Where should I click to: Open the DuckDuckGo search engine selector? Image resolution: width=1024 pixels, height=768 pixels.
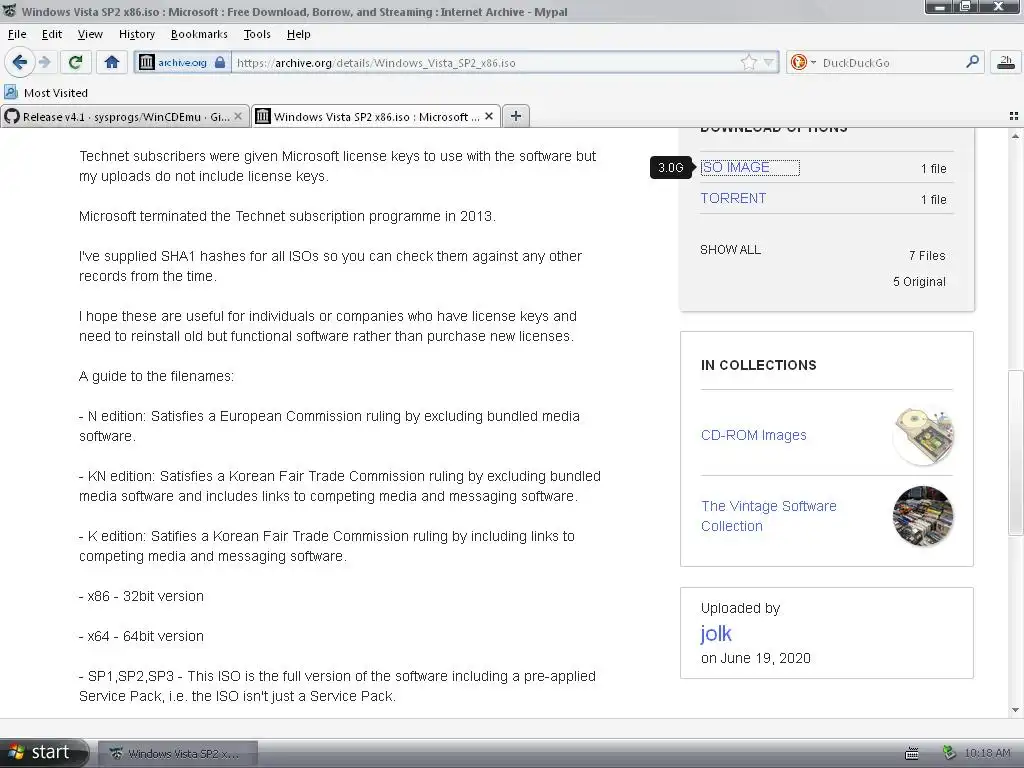click(x=803, y=63)
